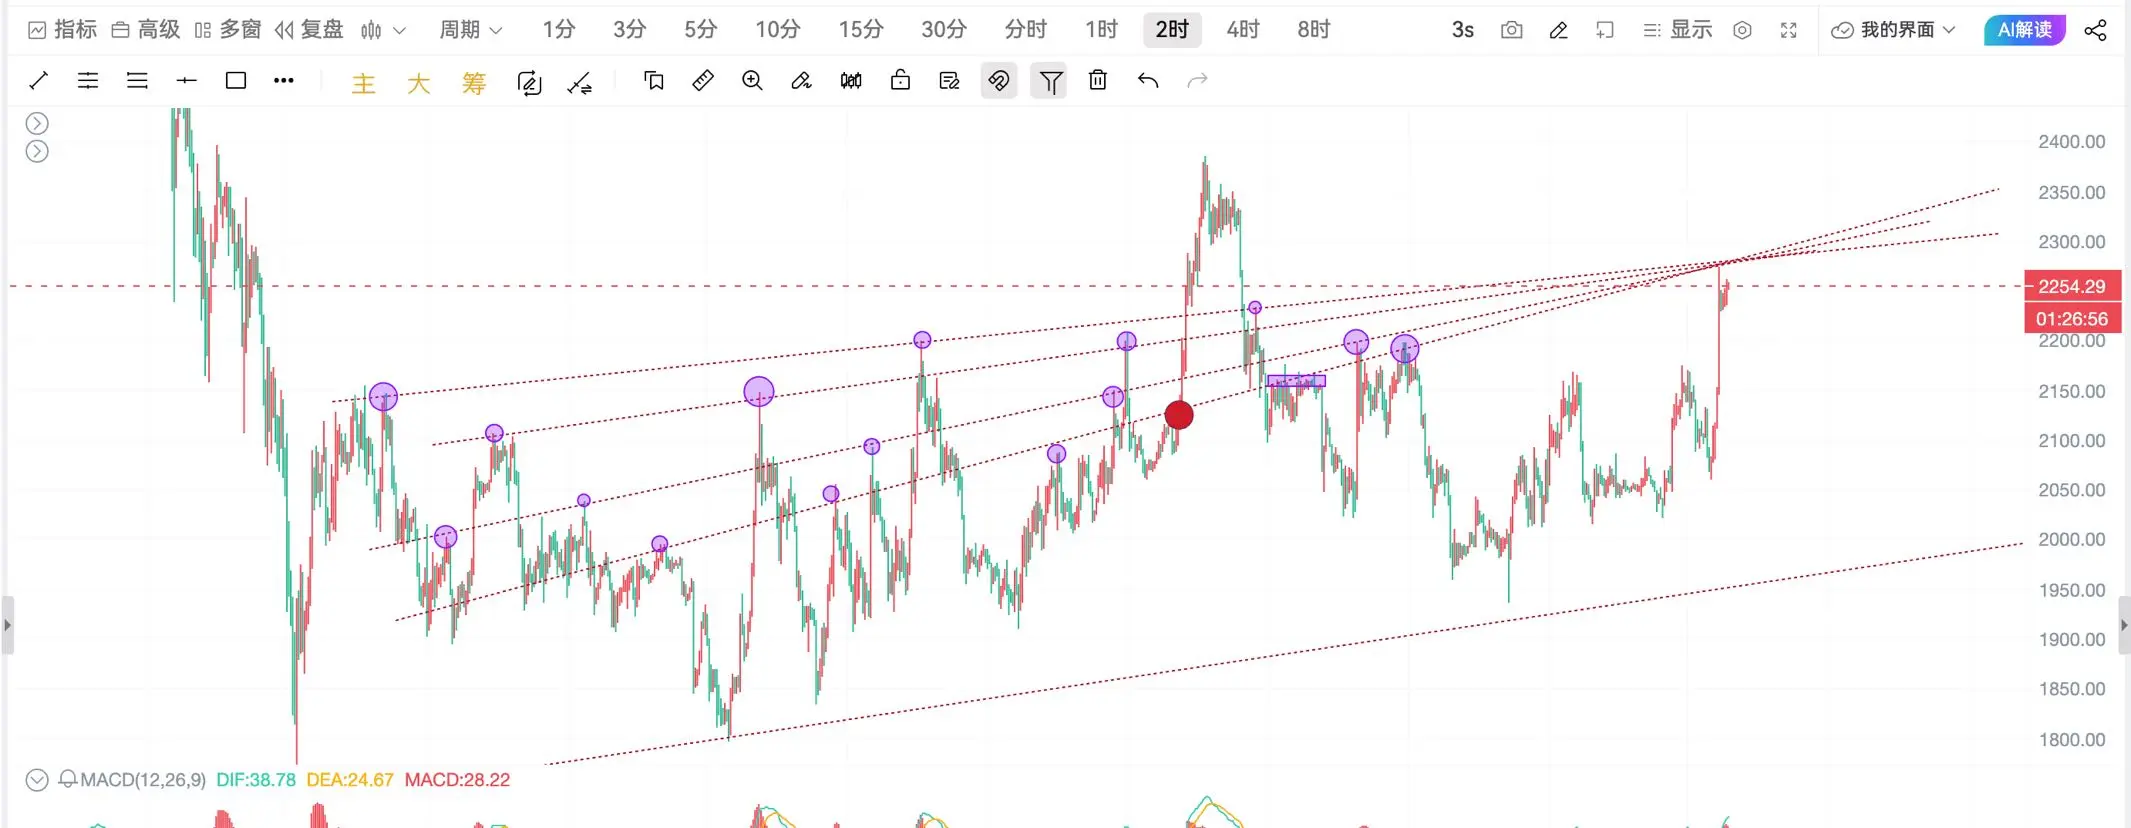2131x828 pixels.
Task: Expand the left side panel handle
Action: (x=7, y=625)
